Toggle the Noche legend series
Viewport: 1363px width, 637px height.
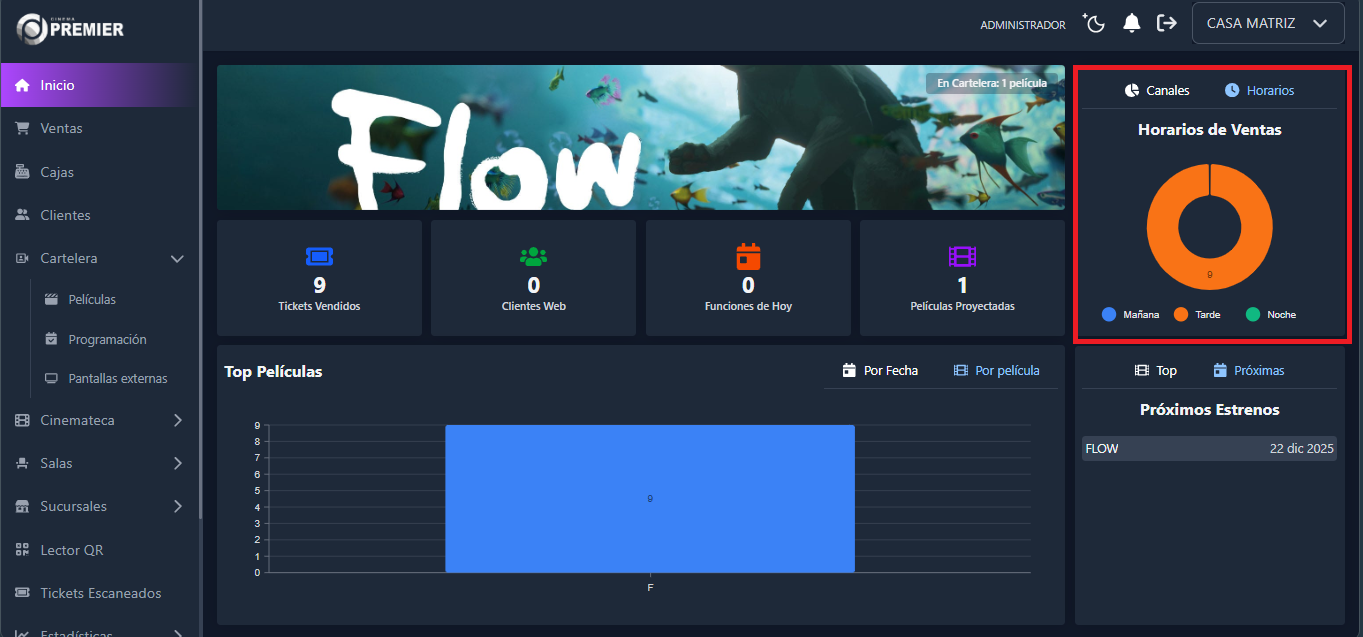(1270, 314)
